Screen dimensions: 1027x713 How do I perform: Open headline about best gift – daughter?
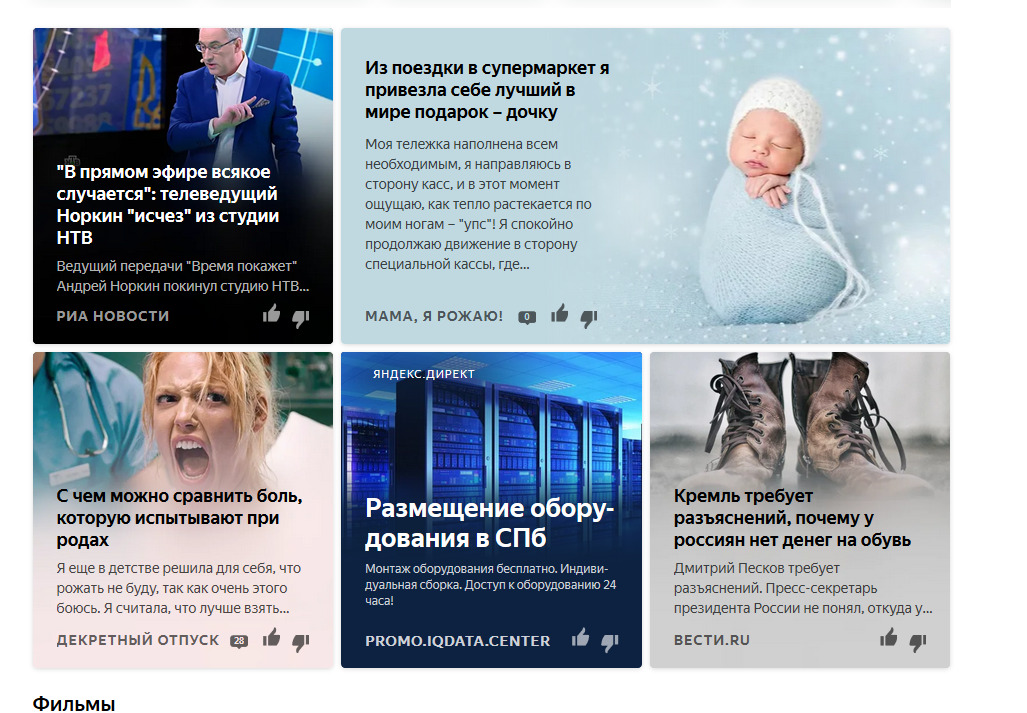(x=487, y=90)
